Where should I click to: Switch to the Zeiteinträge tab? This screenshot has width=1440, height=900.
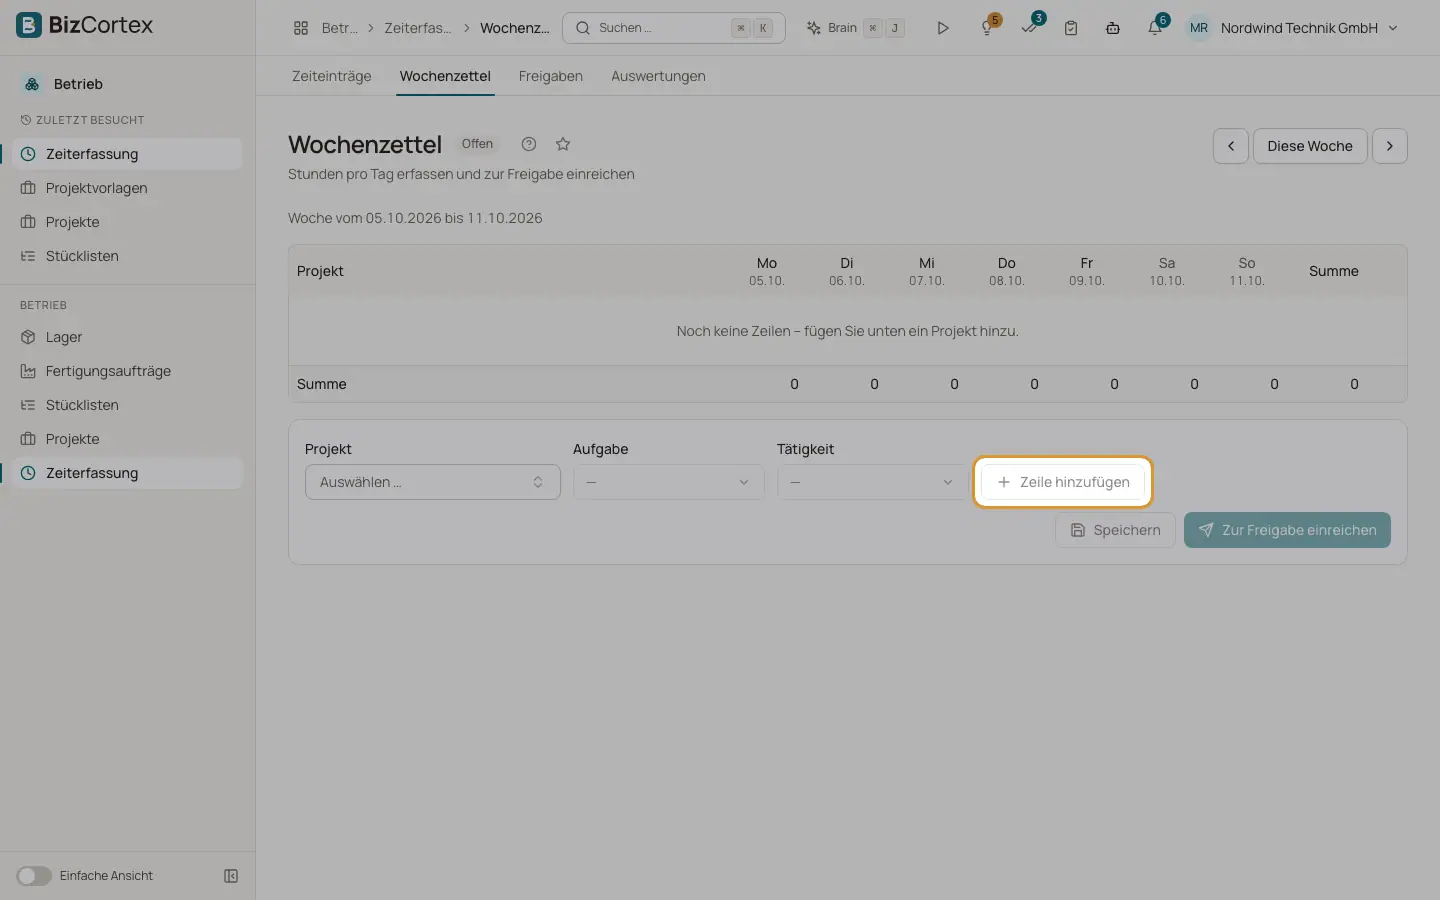(332, 76)
